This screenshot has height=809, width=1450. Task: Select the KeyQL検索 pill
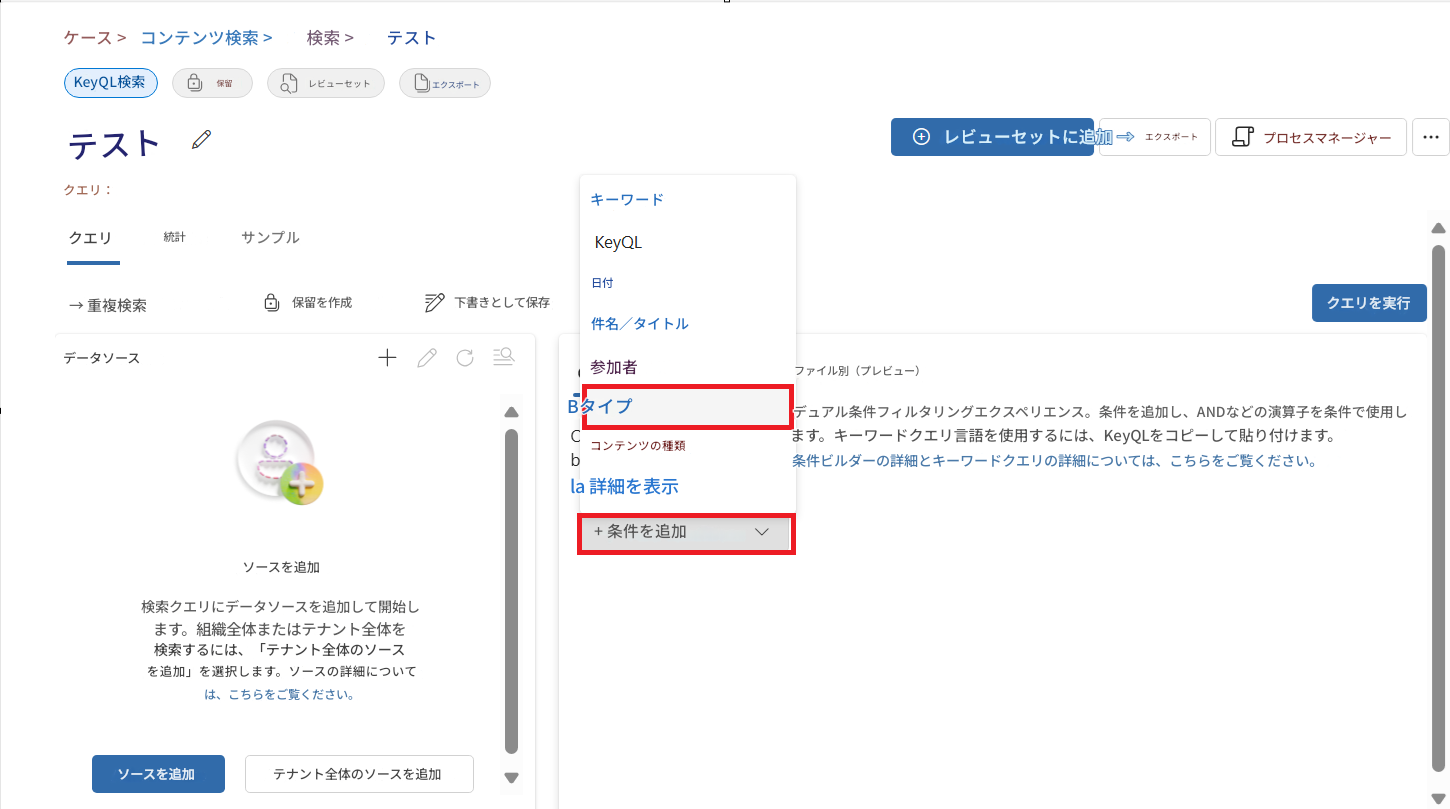pyautogui.click(x=111, y=82)
